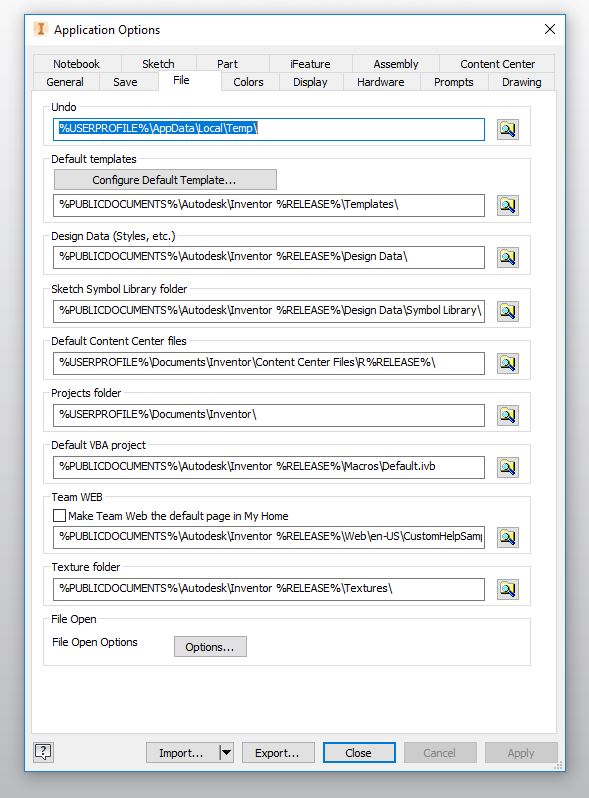Switch to the Drawing tab
The width and height of the screenshot is (589, 798).
[x=521, y=82]
